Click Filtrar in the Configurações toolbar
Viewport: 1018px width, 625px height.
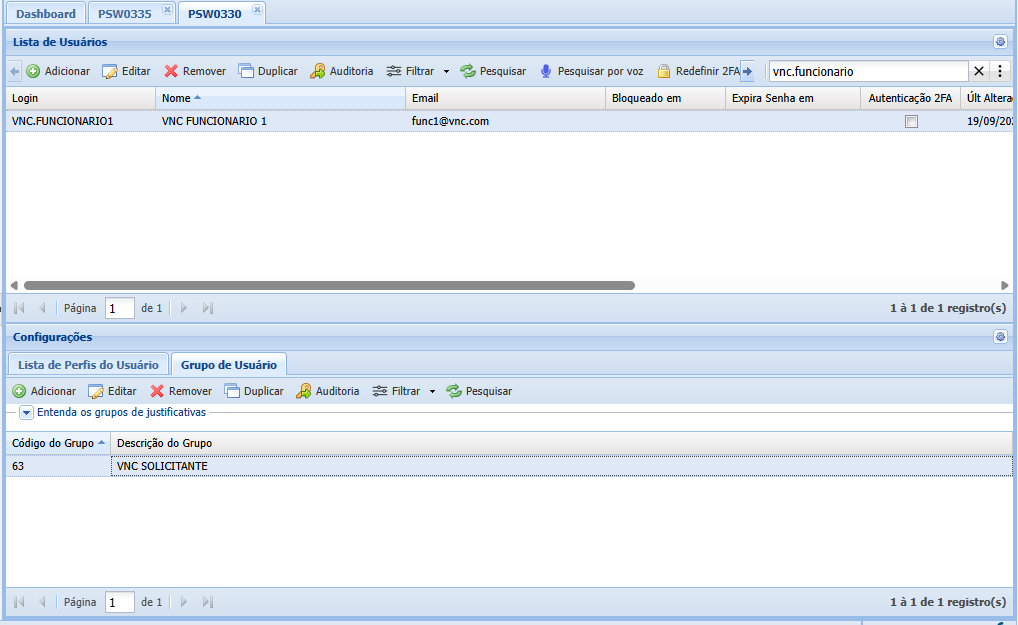click(x=397, y=391)
